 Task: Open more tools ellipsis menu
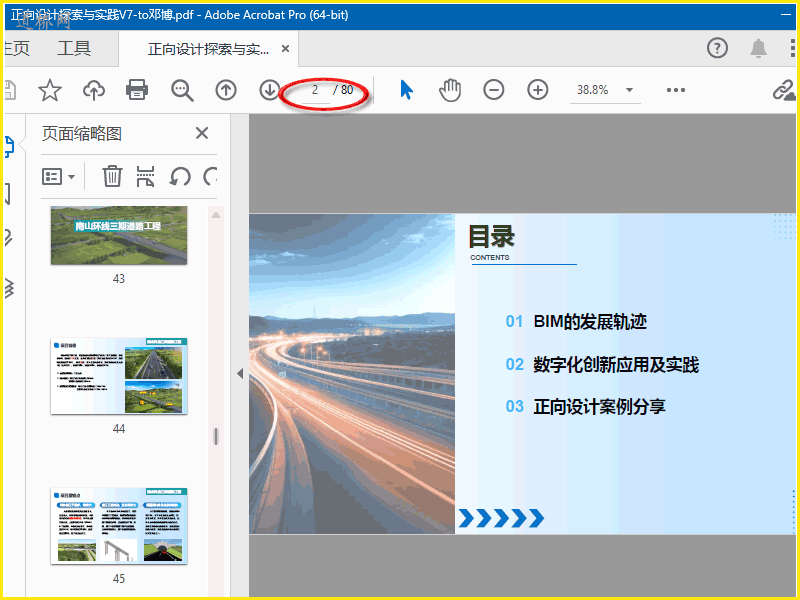[x=676, y=90]
